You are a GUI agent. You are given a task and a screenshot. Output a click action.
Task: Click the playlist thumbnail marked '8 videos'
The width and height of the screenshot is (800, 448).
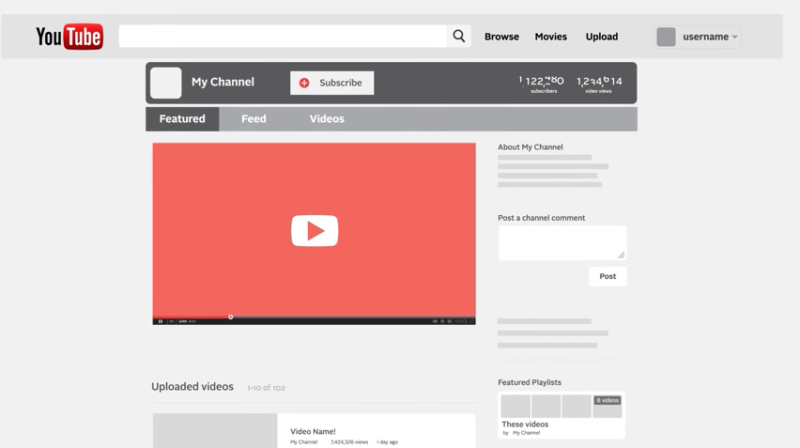(x=607, y=406)
